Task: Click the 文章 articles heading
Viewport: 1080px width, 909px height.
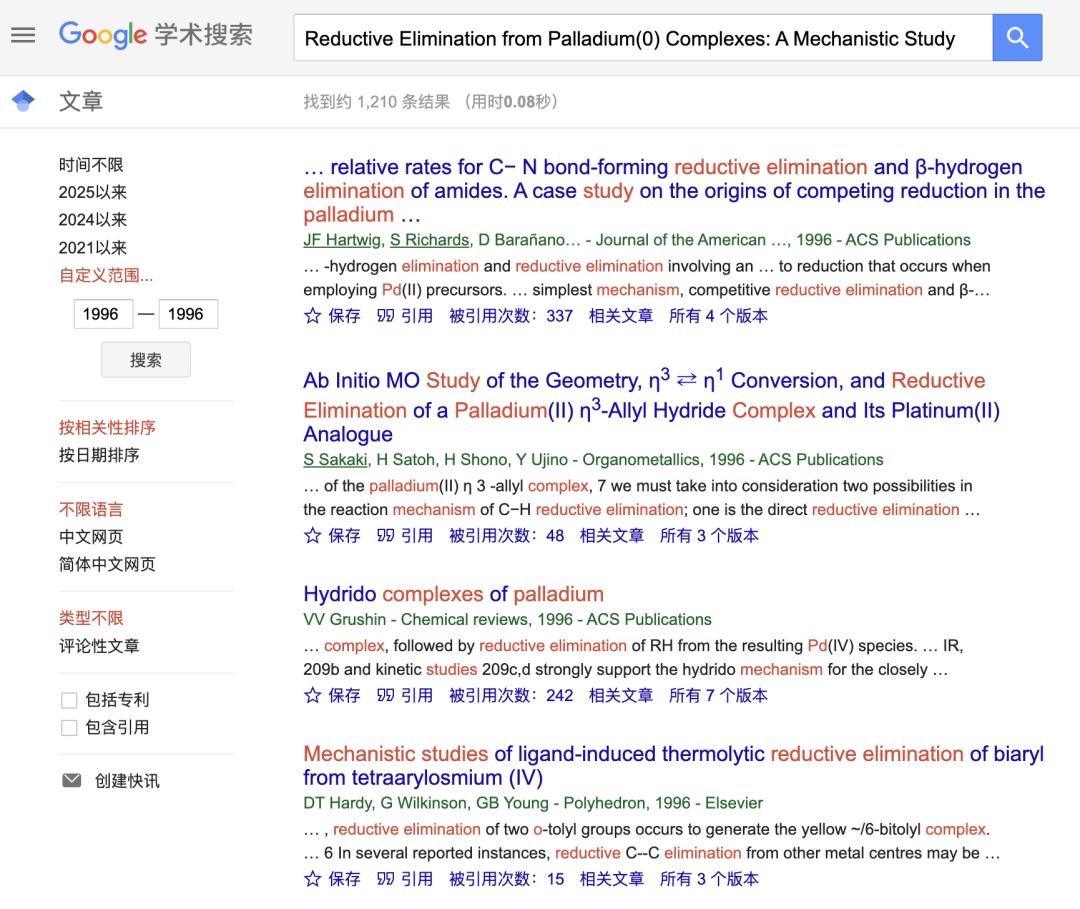Action: tap(81, 101)
